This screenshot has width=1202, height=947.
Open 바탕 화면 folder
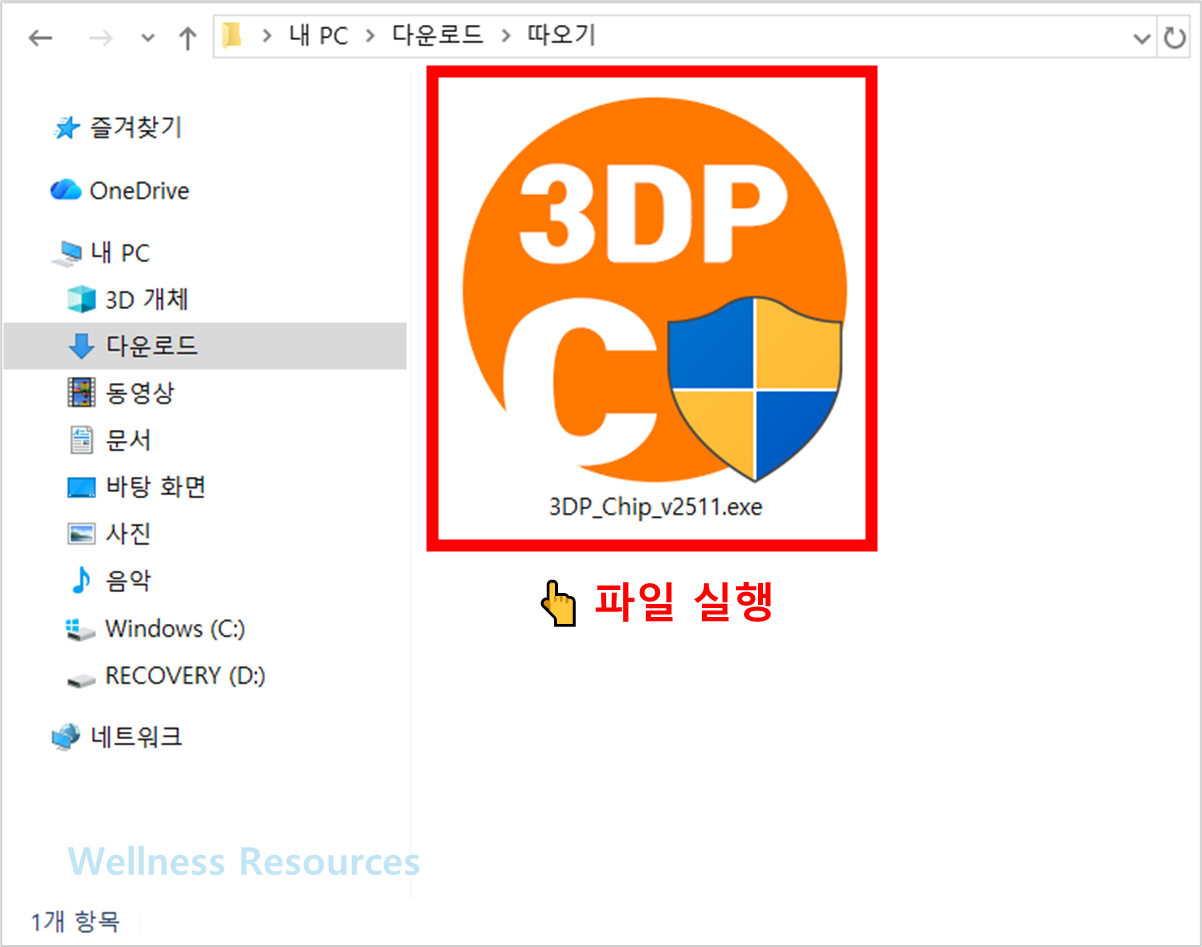pyautogui.click(x=155, y=487)
